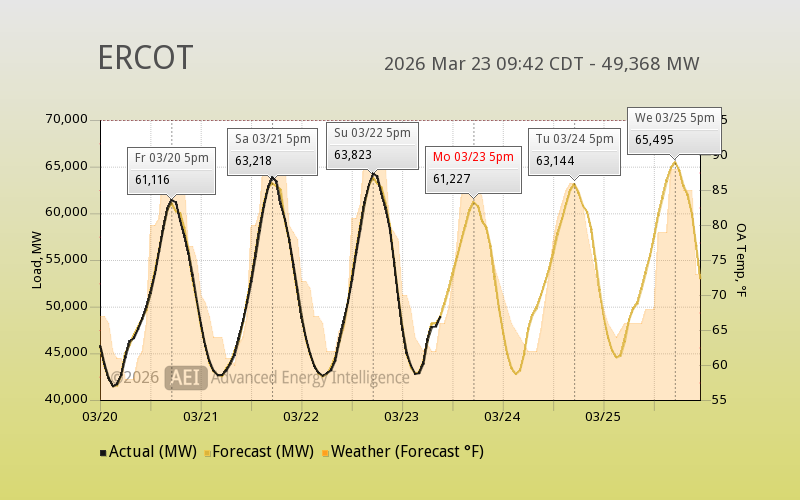Click the current load timestamp 49,368 MW text
The width and height of the screenshot is (800, 500).
point(541,64)
